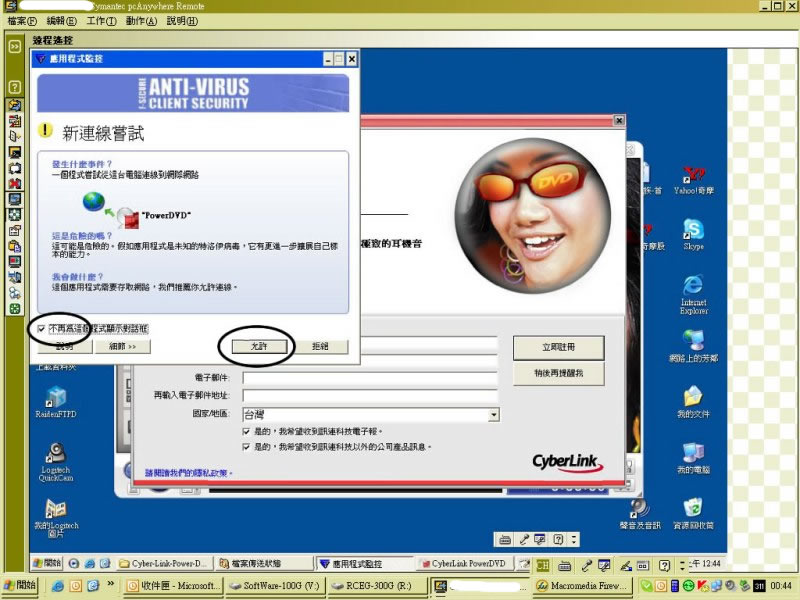Open the 編輯(E) menu
800x600 pixels.
click(x=61, y=21)
